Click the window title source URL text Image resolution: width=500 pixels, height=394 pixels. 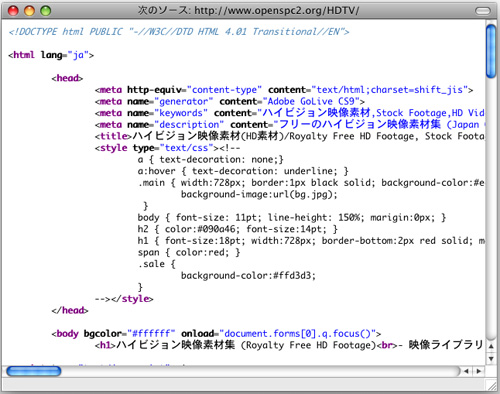pos(248,11)
